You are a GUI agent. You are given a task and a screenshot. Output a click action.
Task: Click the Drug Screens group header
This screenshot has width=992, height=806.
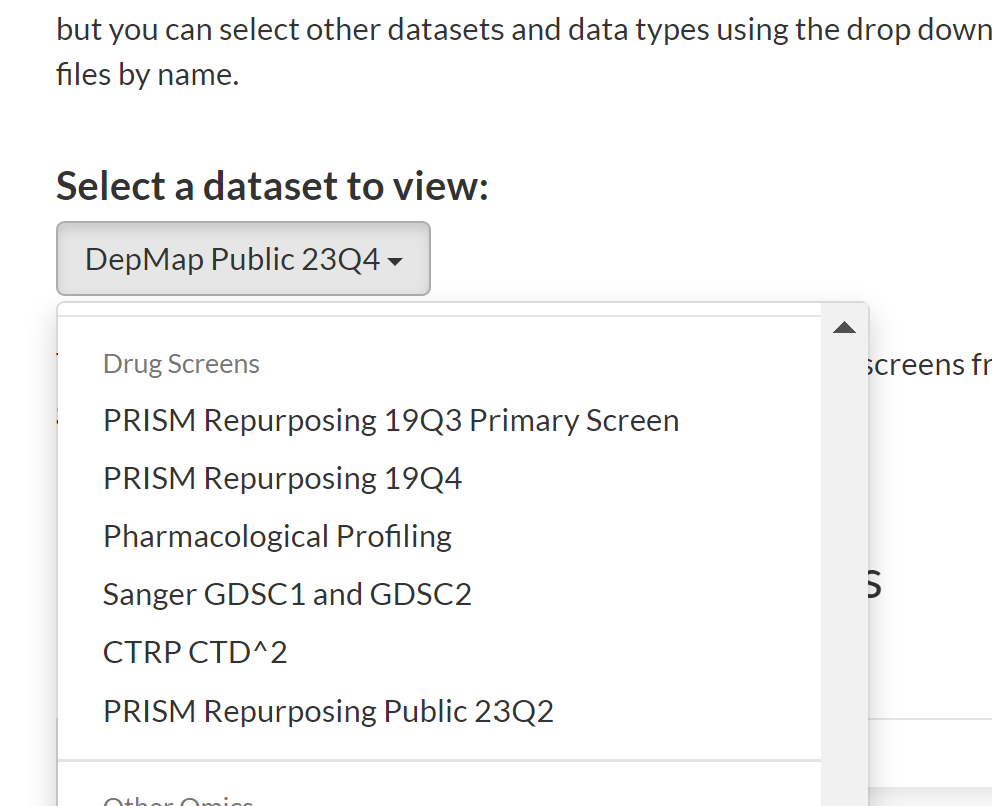182,364
